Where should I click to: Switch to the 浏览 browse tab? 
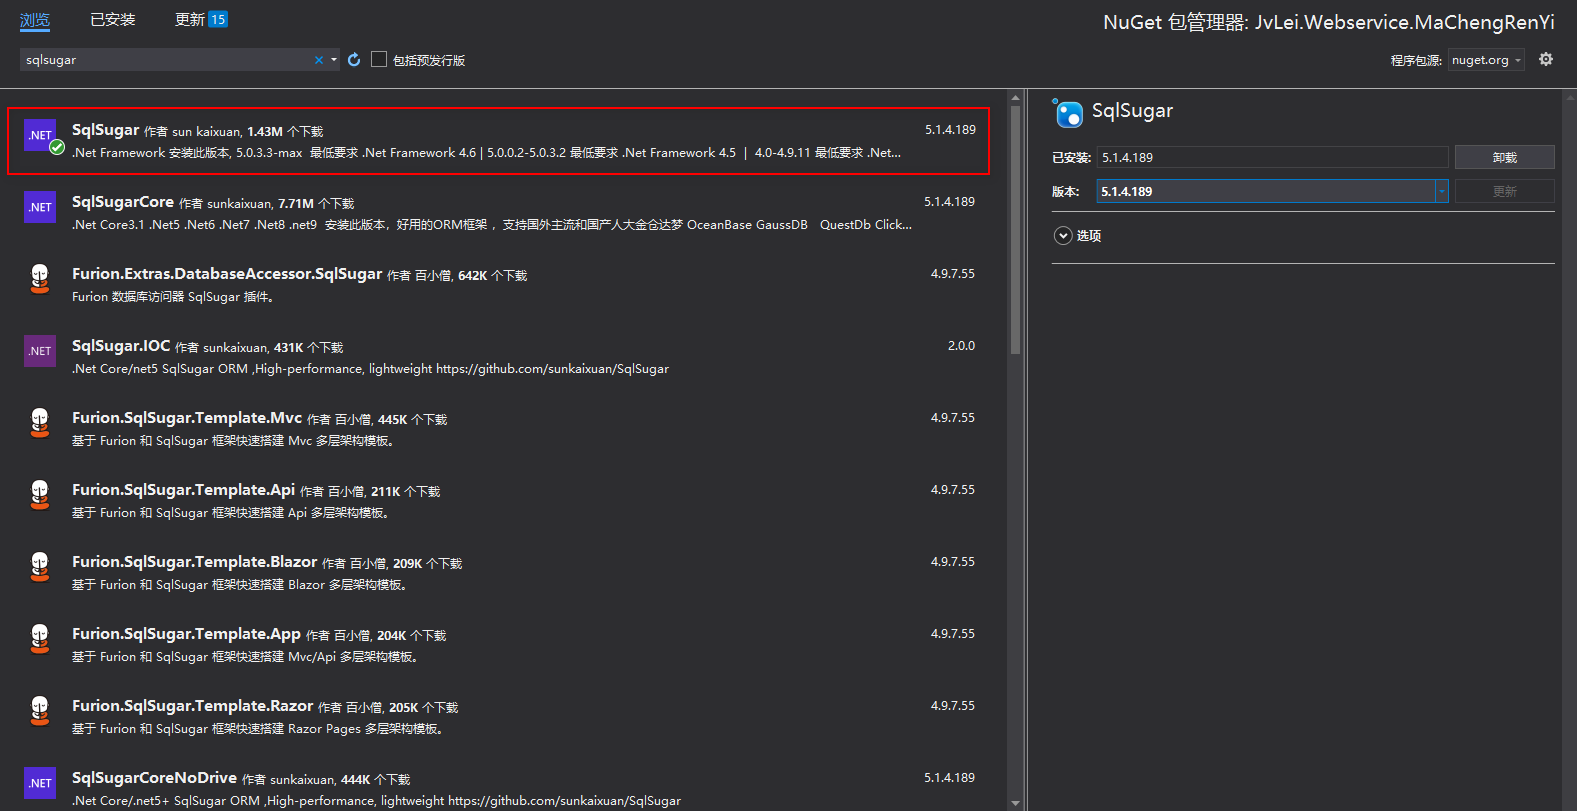point(35,20)
